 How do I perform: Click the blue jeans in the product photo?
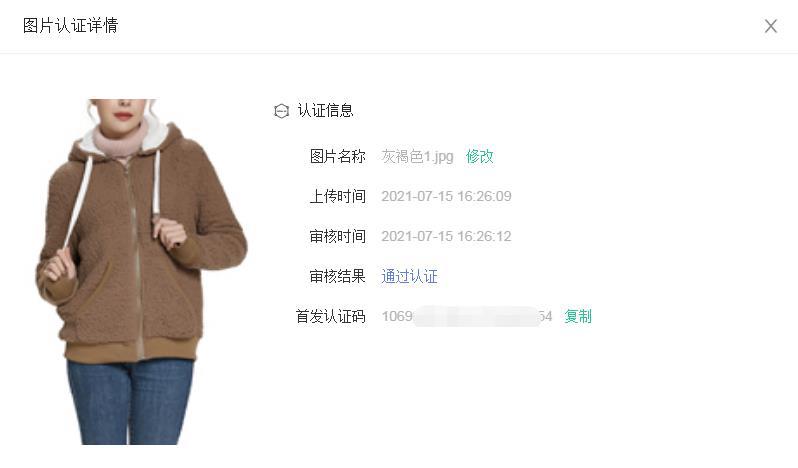[x=130, y=402]
